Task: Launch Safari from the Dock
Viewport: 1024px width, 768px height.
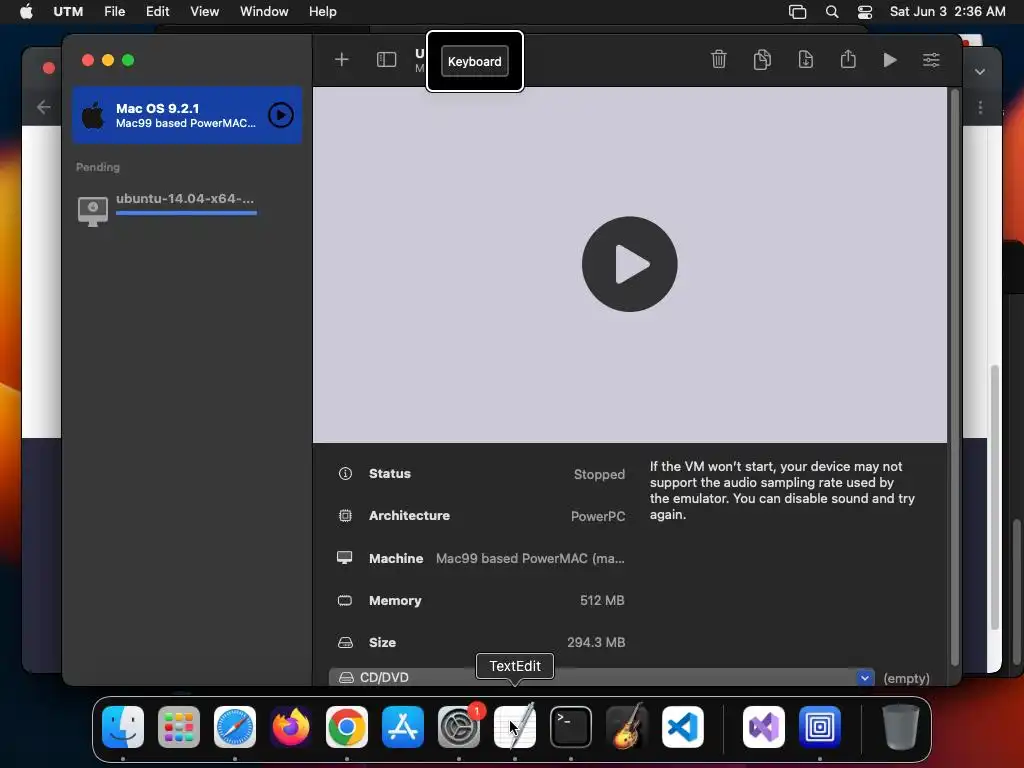Action: point(235,727)
